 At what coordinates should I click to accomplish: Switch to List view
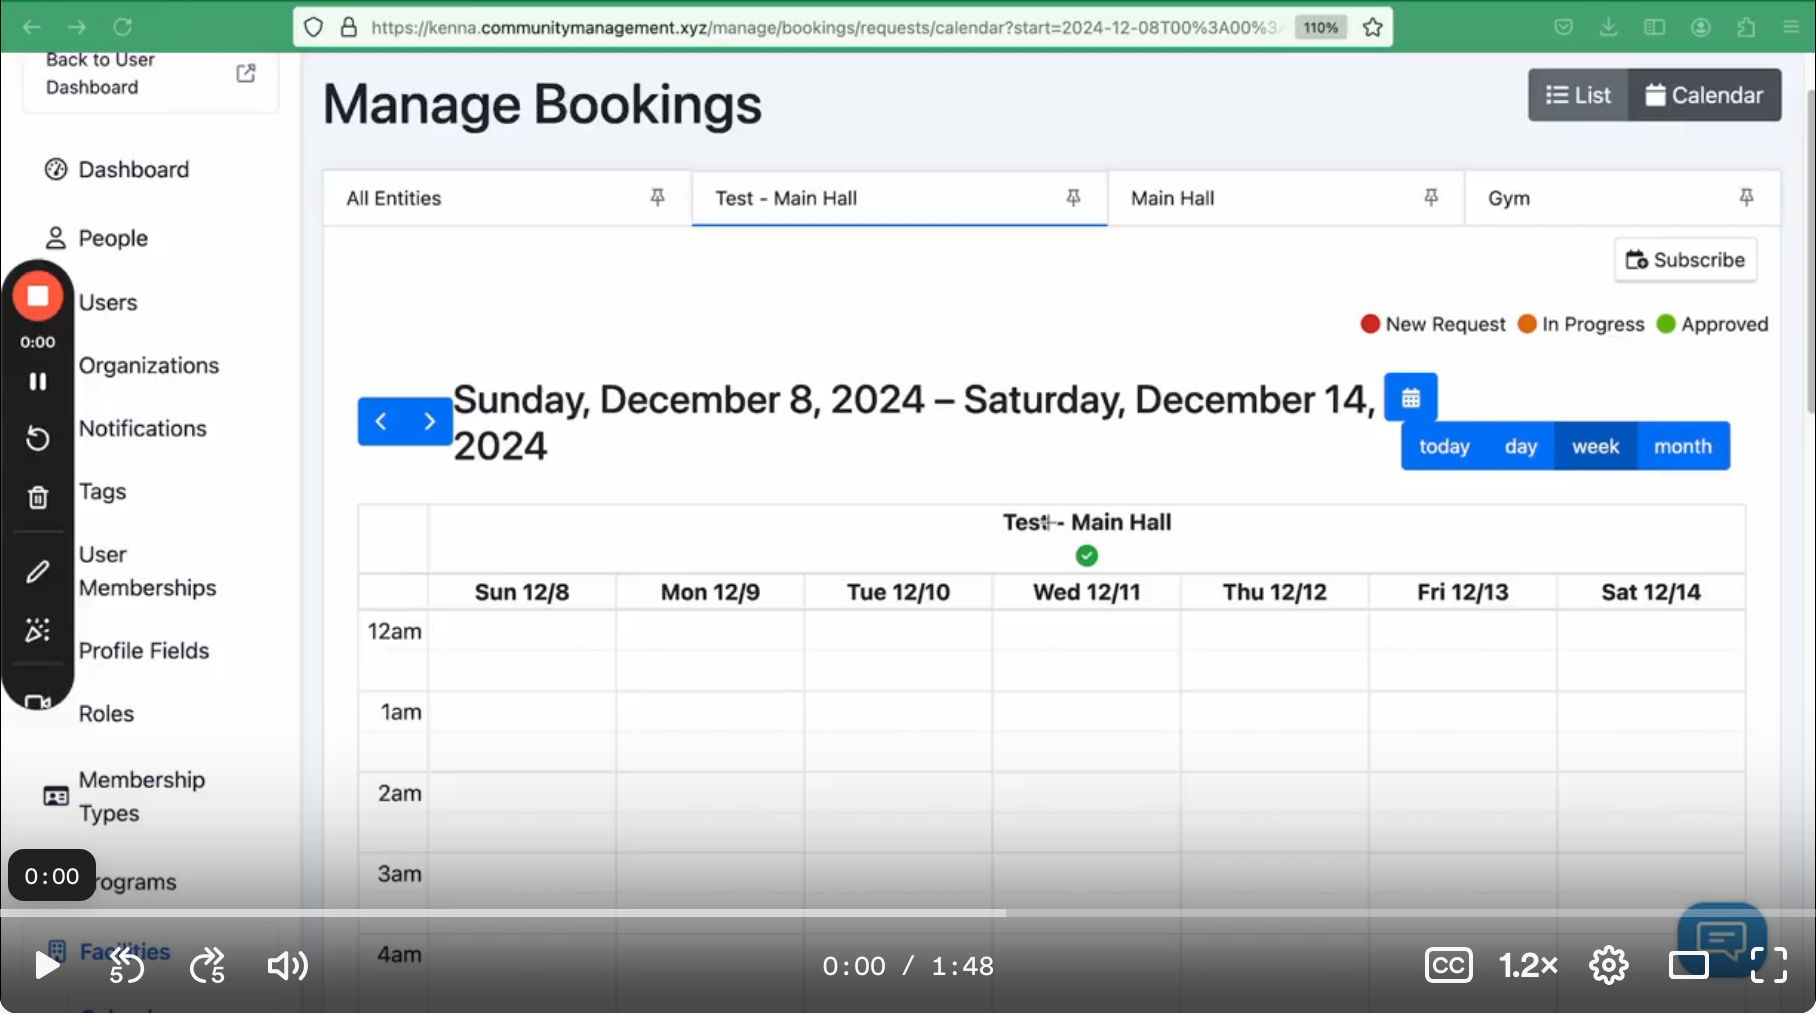(1578, 95)
